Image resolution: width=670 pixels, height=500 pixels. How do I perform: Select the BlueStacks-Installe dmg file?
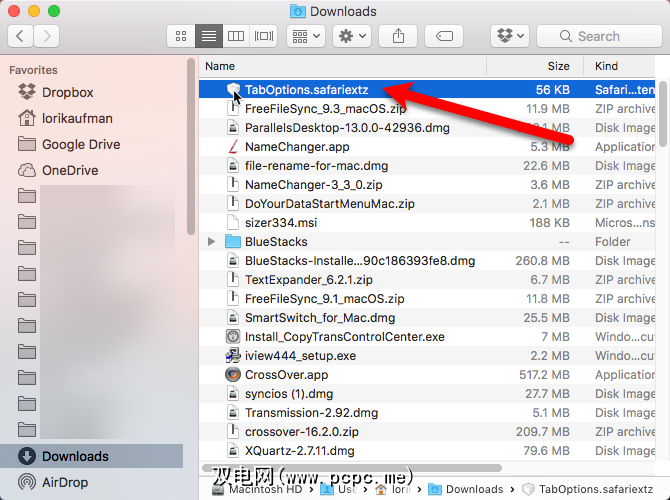[x=427, y=261]
